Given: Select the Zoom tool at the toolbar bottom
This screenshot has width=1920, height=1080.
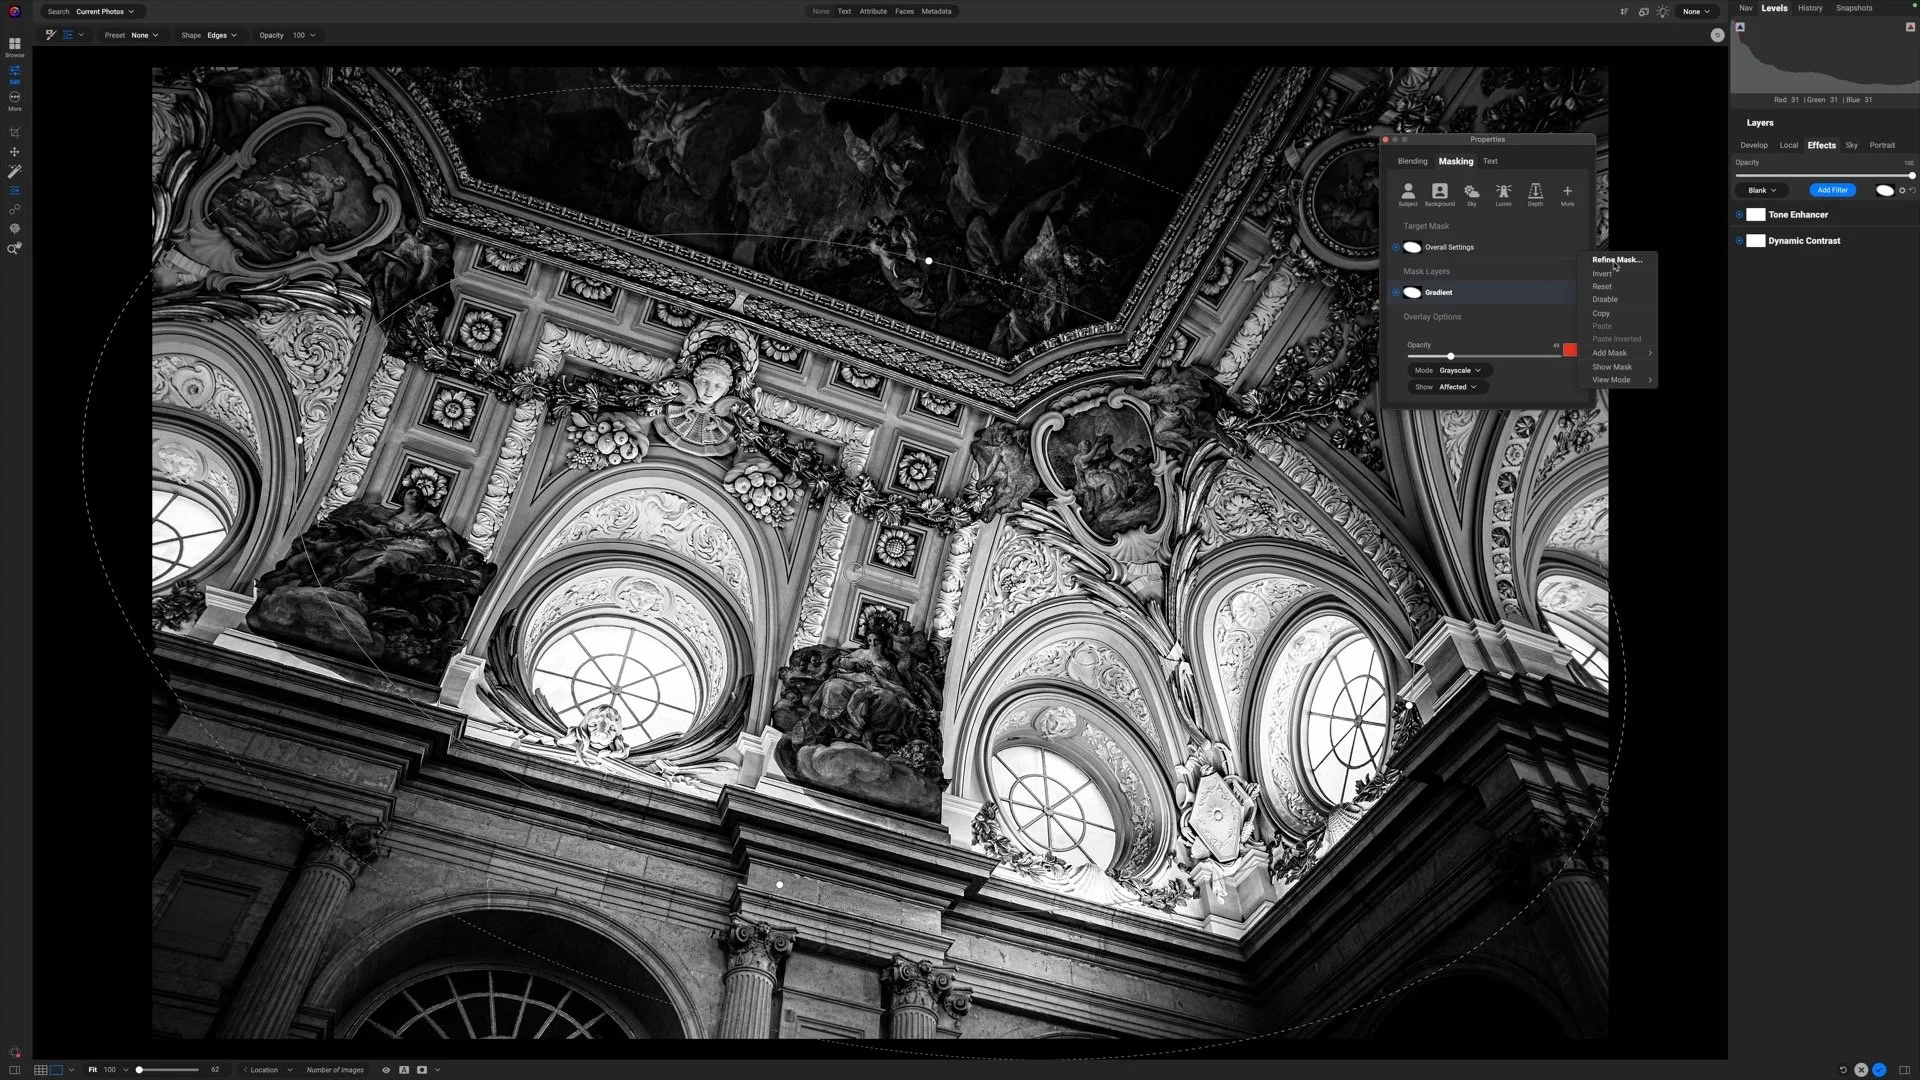Looking at the screenshot, I should pyautogui.click(x=14, y=249).
